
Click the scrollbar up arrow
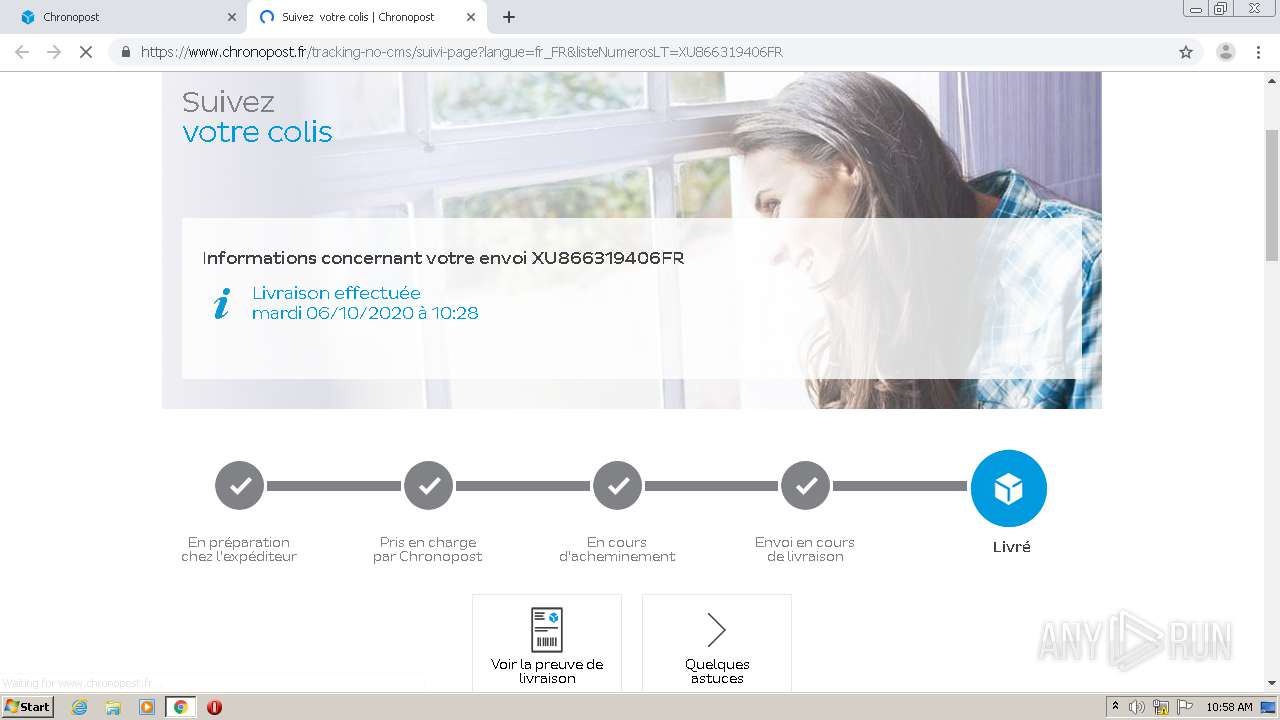click(1272, 81)
